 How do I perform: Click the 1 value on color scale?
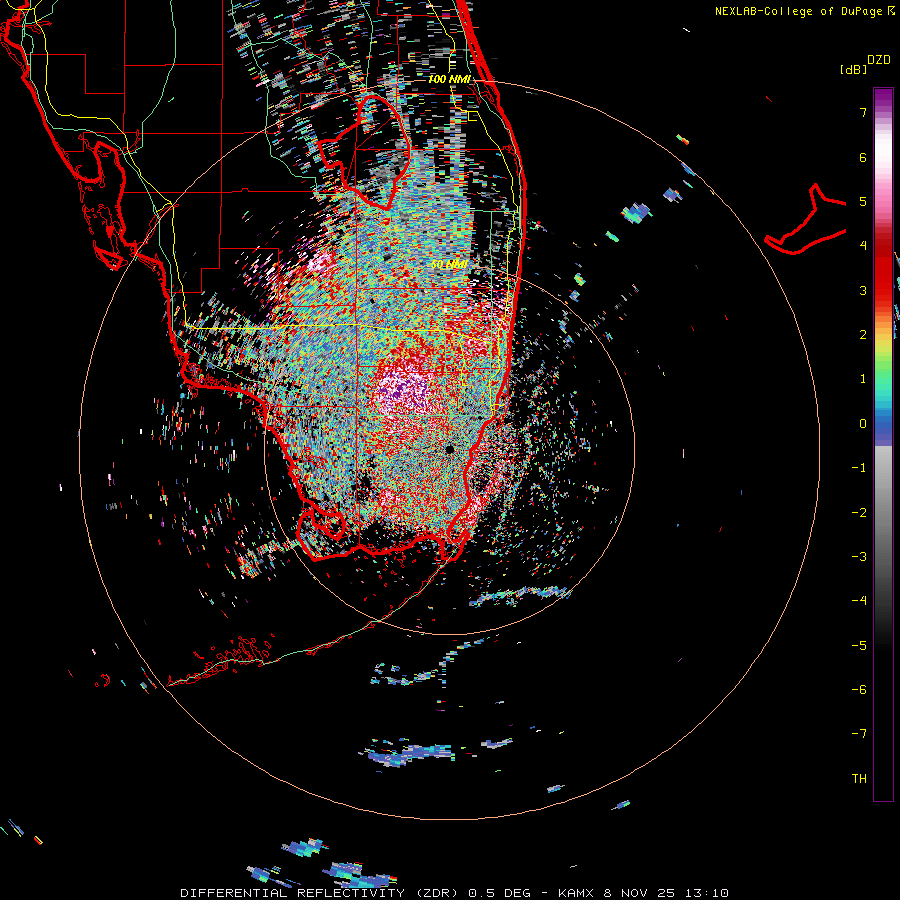862,379
